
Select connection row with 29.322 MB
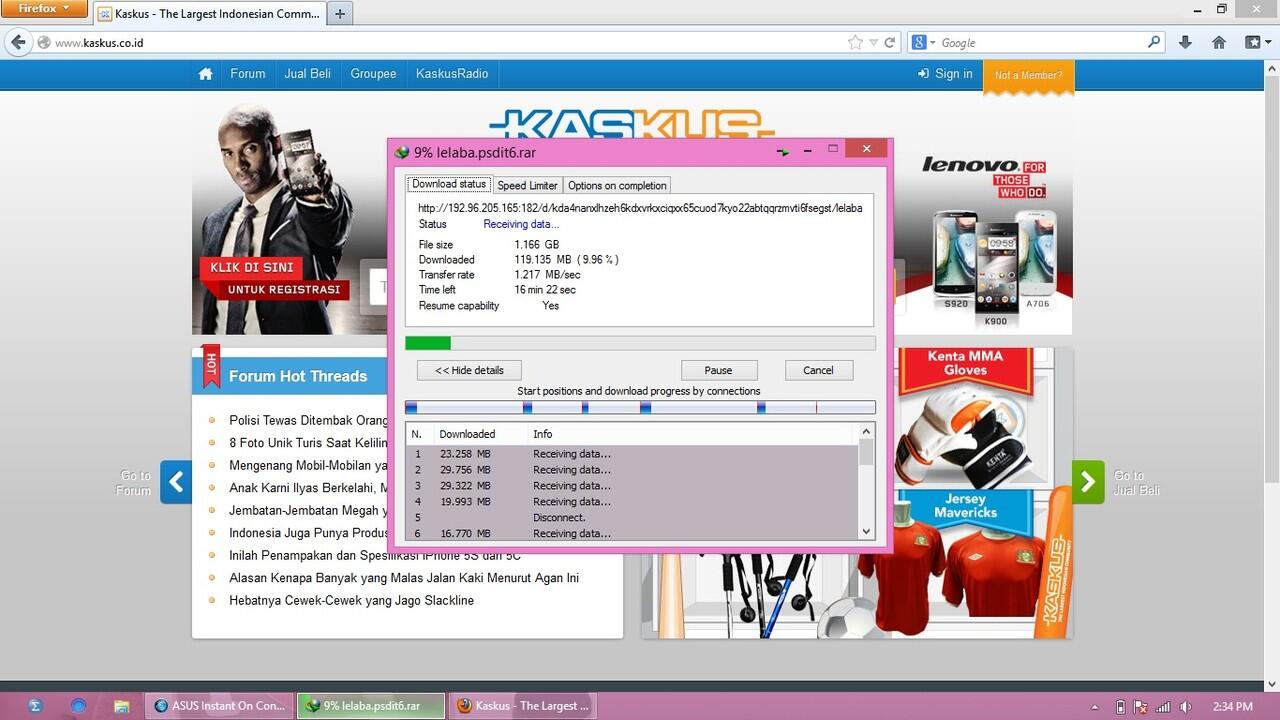coord(632,486)
